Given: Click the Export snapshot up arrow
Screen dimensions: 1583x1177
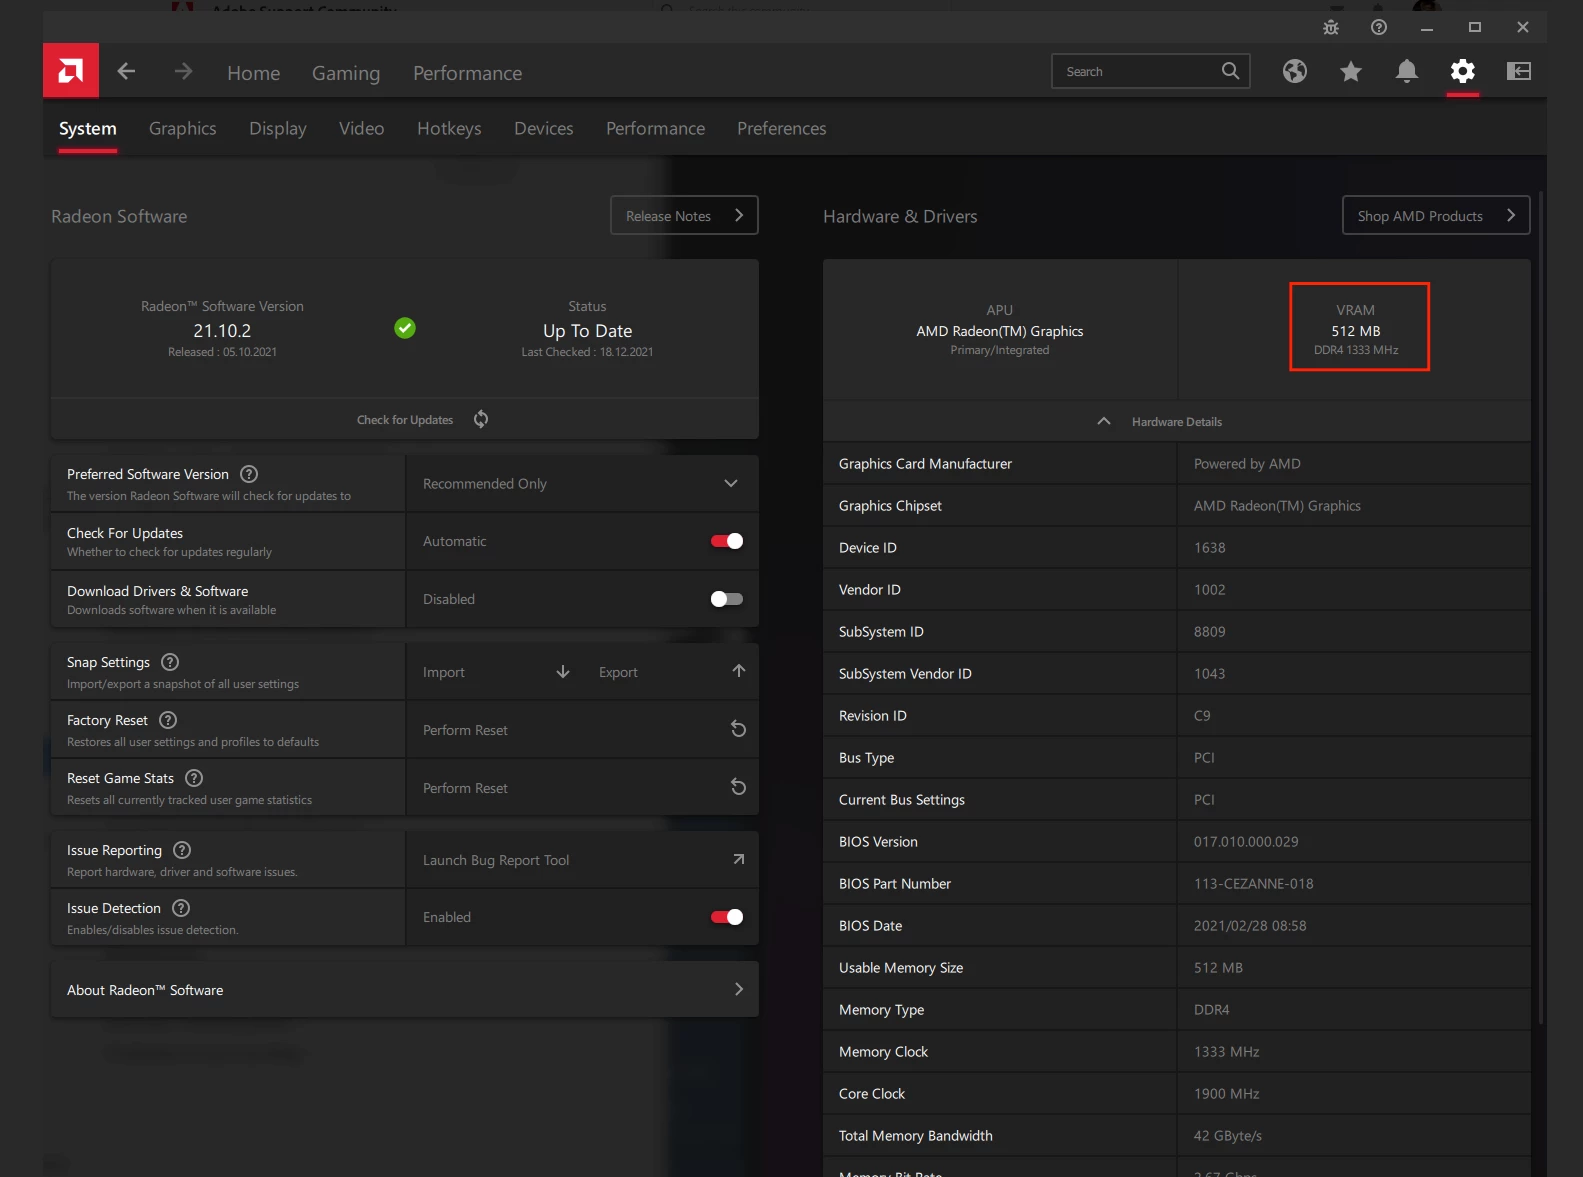Looking at the screenshot, I should pos(739,672).
